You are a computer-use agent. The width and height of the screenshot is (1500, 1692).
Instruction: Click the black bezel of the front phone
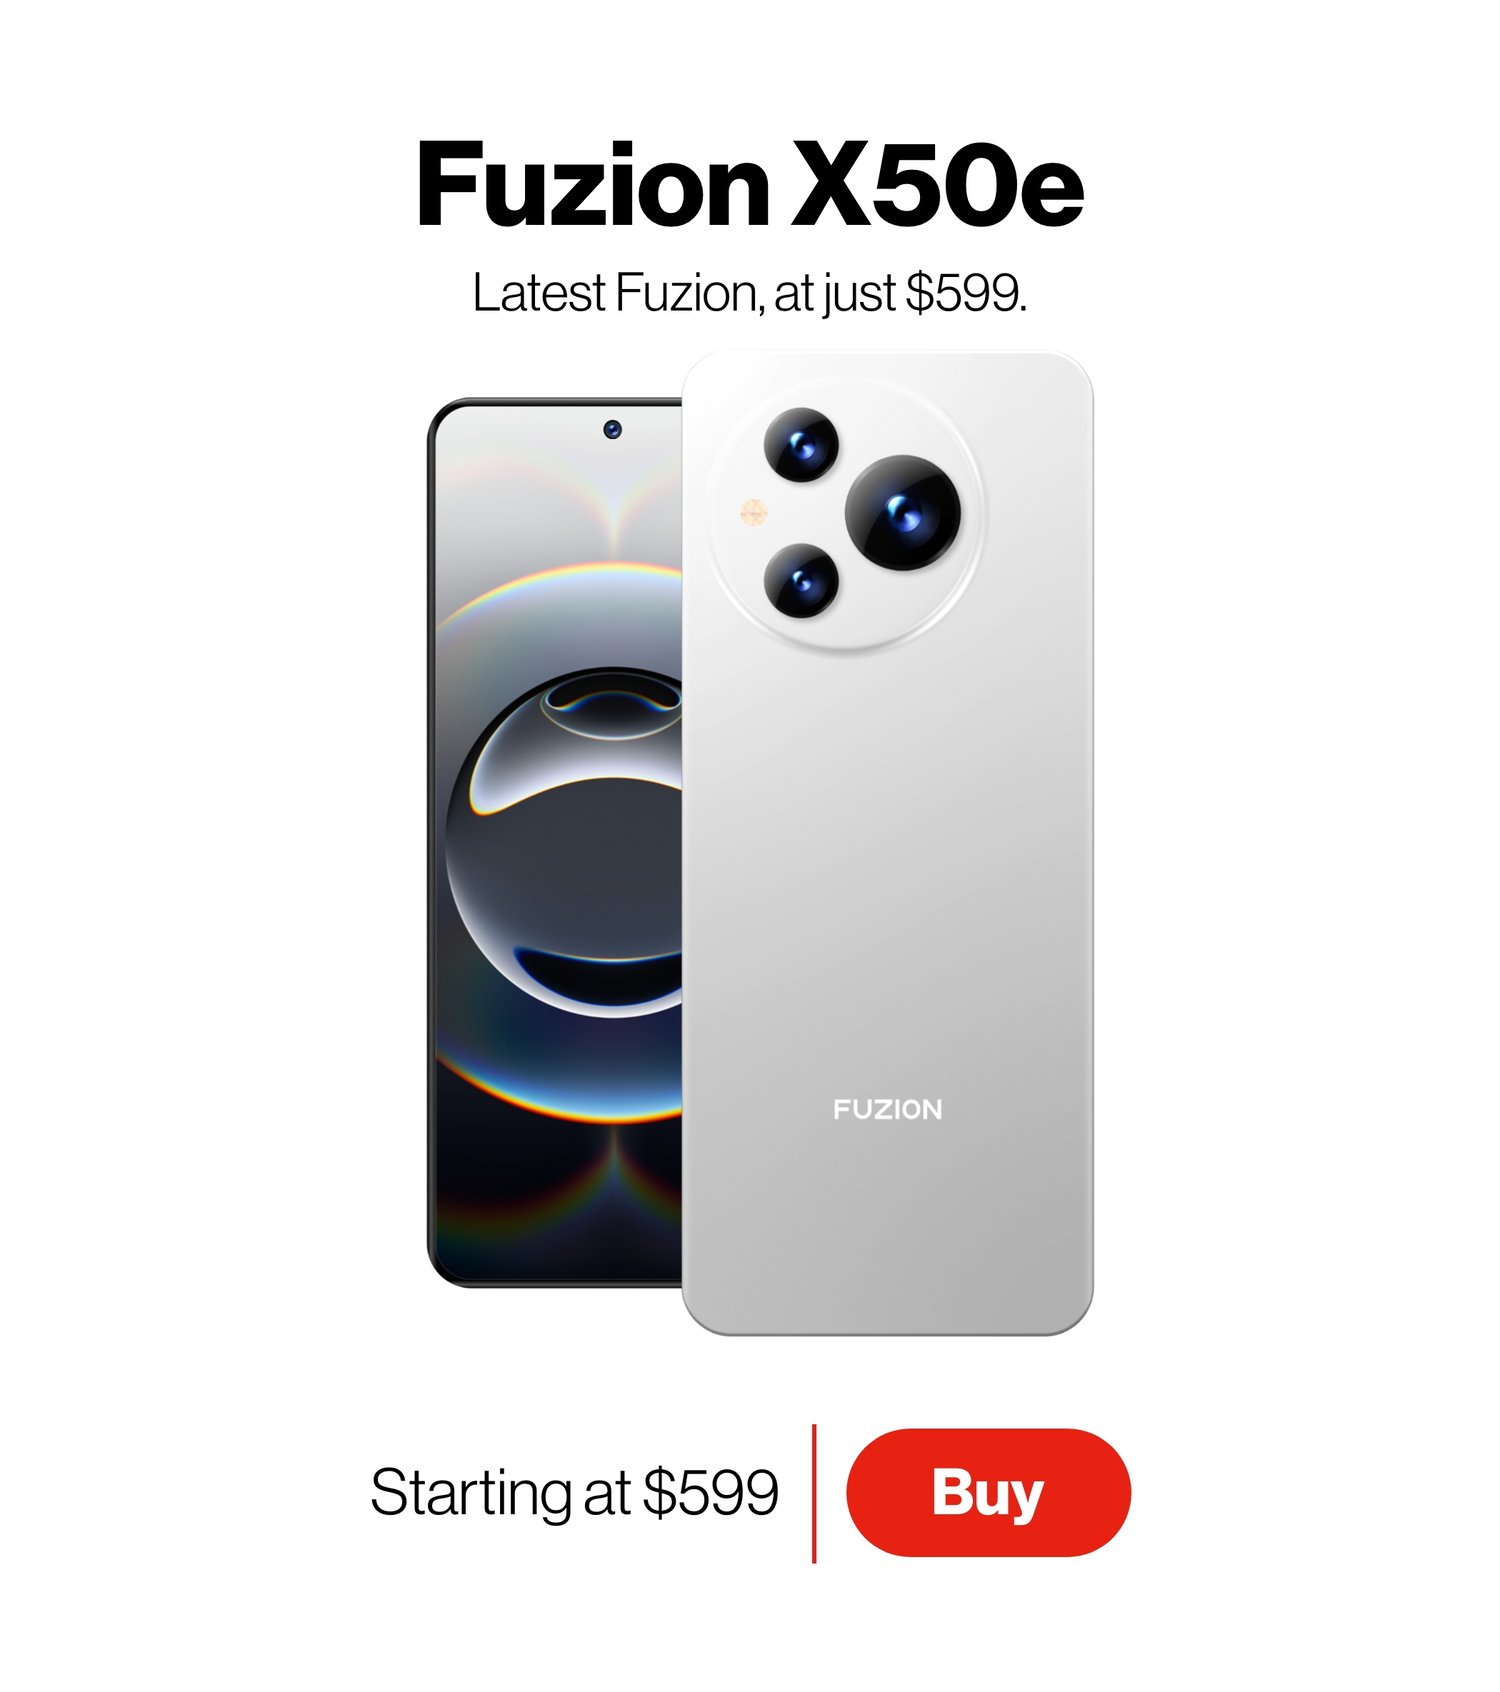pyautogui.click(x=432, y=842)
